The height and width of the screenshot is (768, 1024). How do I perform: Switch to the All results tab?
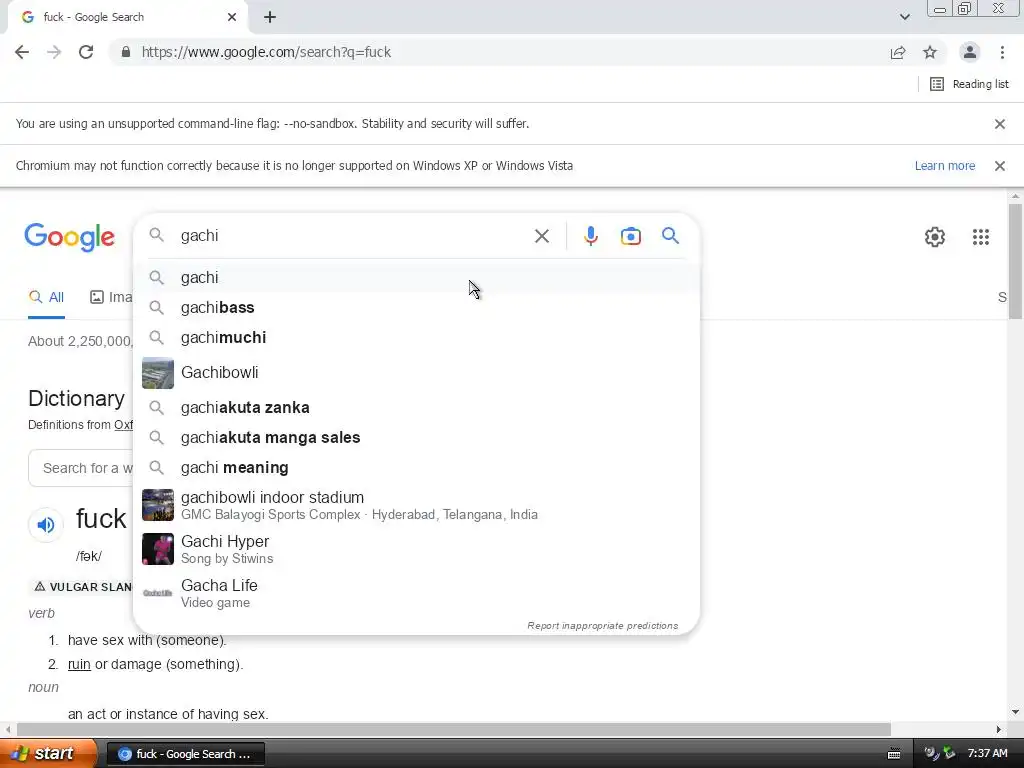46,298
